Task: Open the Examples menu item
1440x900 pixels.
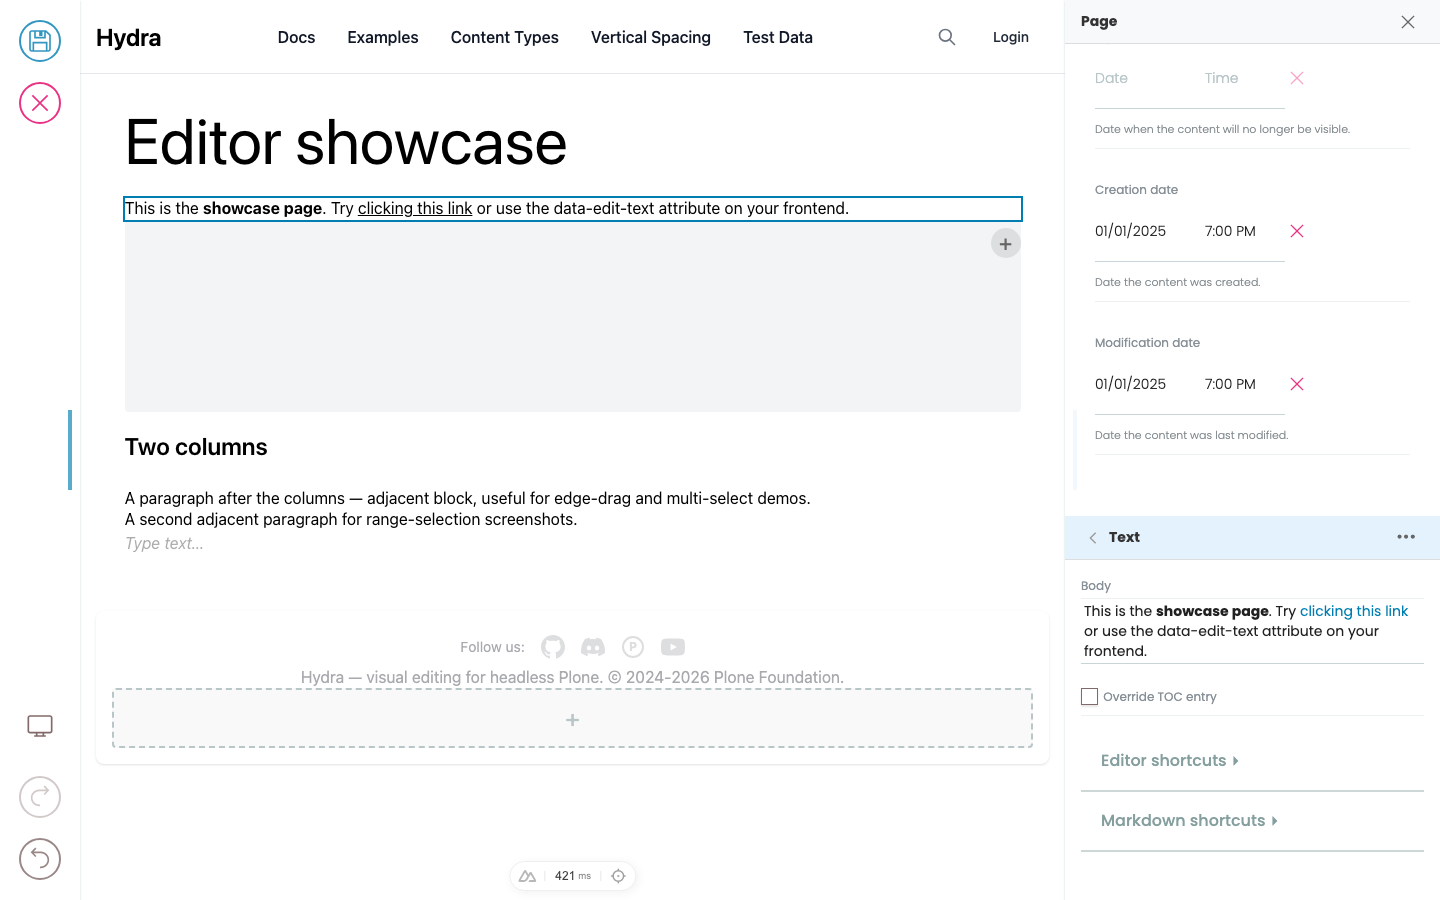Action: pos(383,37)
